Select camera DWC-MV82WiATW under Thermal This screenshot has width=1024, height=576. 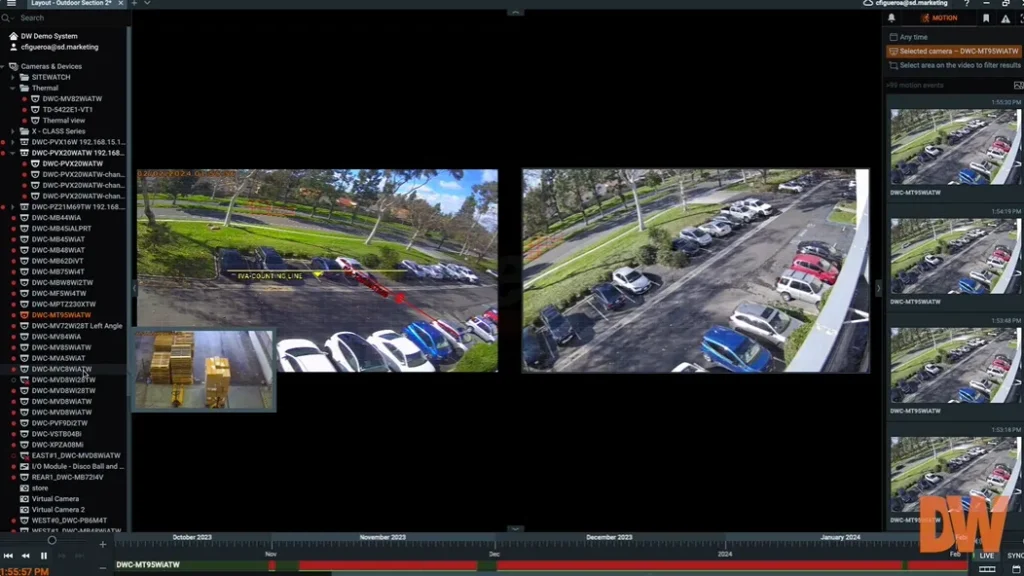[72, 99]
